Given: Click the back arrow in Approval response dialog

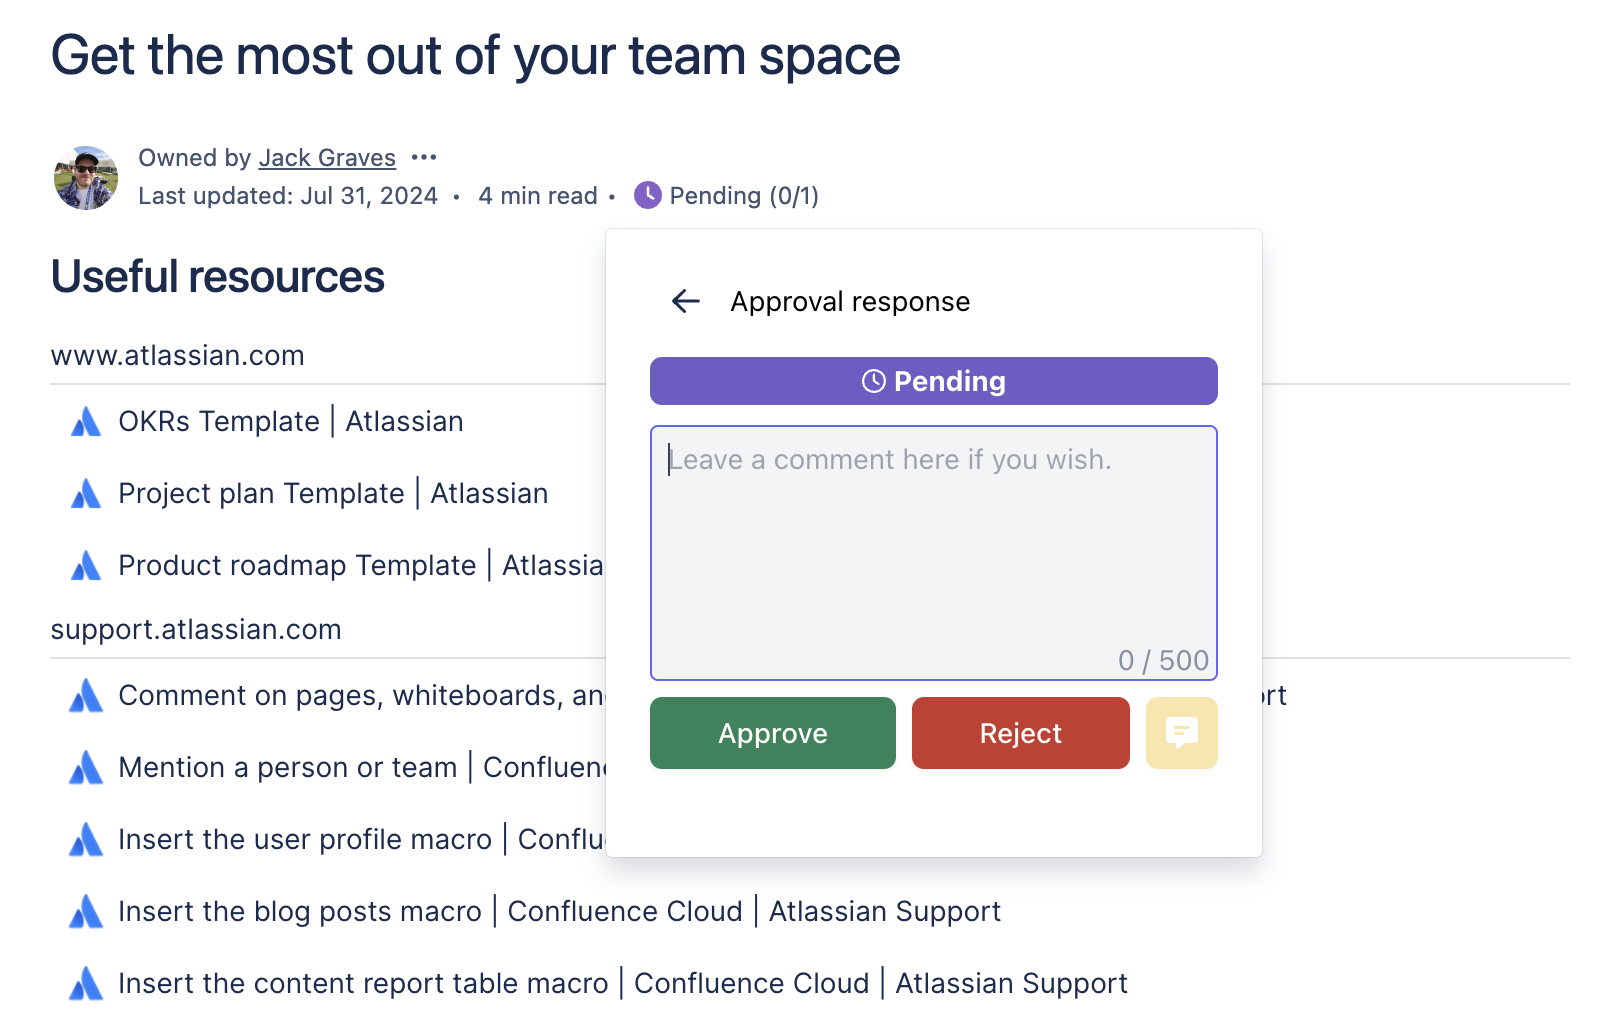Looking at the screenshot, I should click(x=685, y=301).
